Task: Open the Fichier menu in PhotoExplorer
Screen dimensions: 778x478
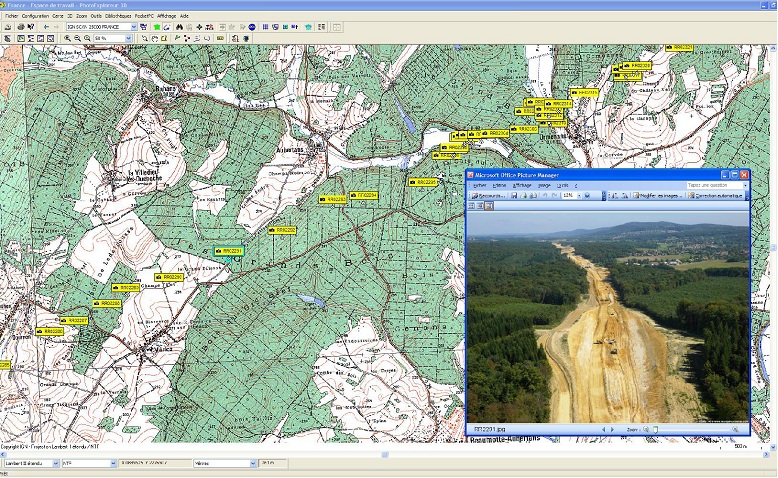Action: (11, 16)
